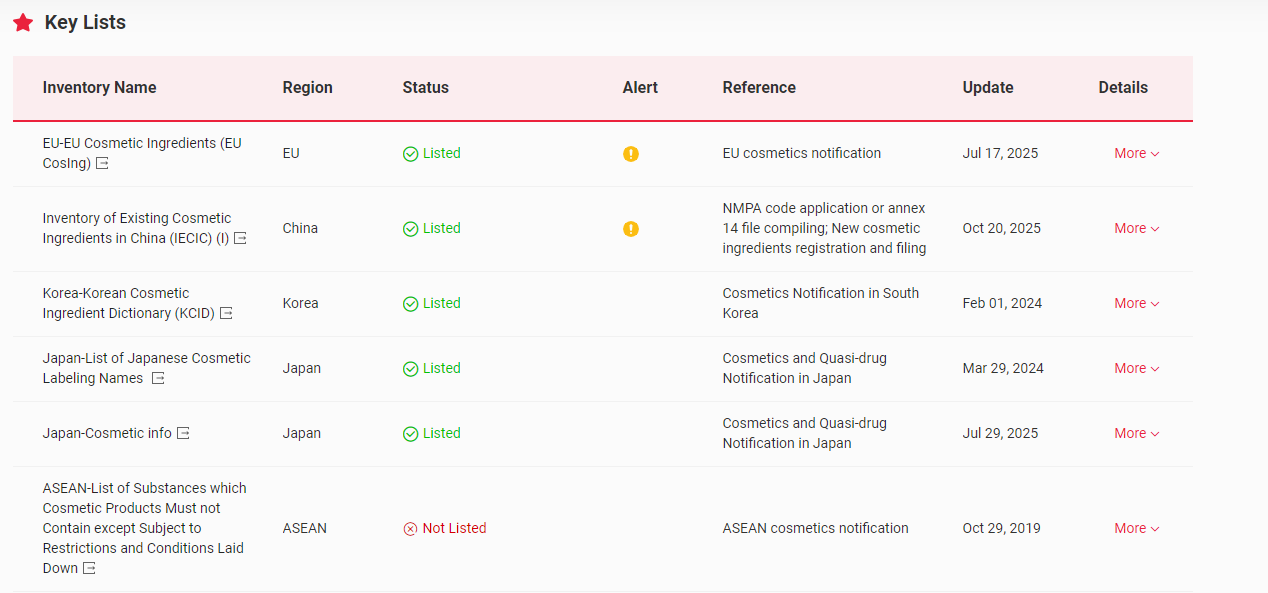This screenshot has height=593, width=1268.
Task: Open external link icon for Japan-Cosmetic info
Action: point(183,434)
